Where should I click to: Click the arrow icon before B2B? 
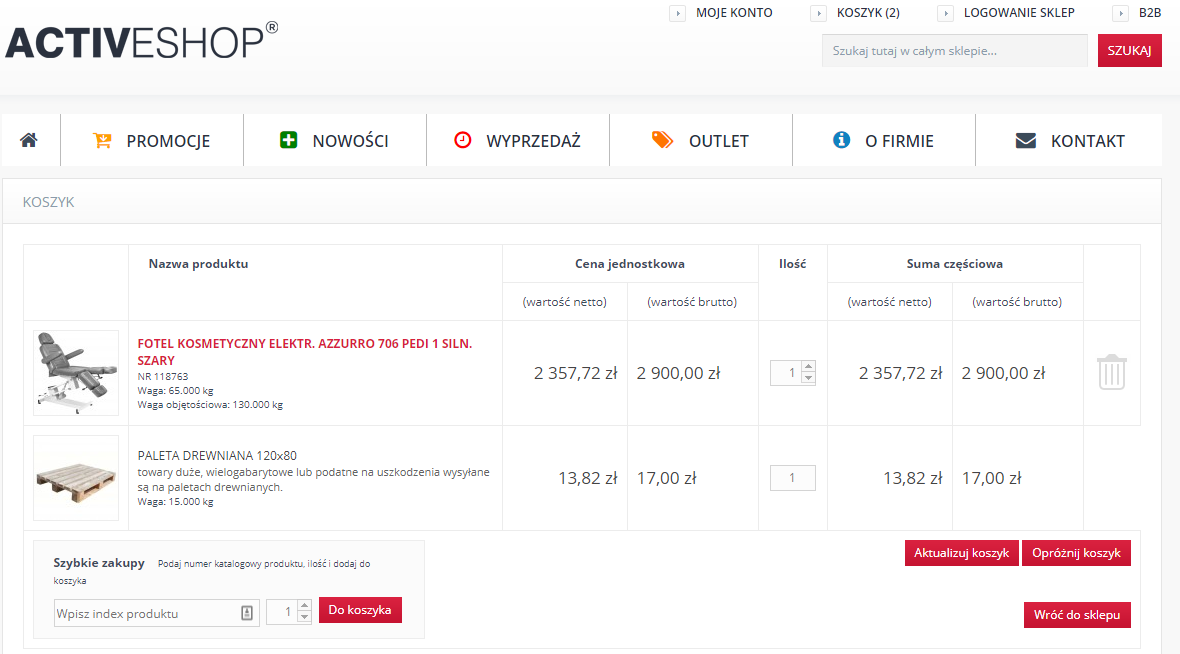(1121, 13)
